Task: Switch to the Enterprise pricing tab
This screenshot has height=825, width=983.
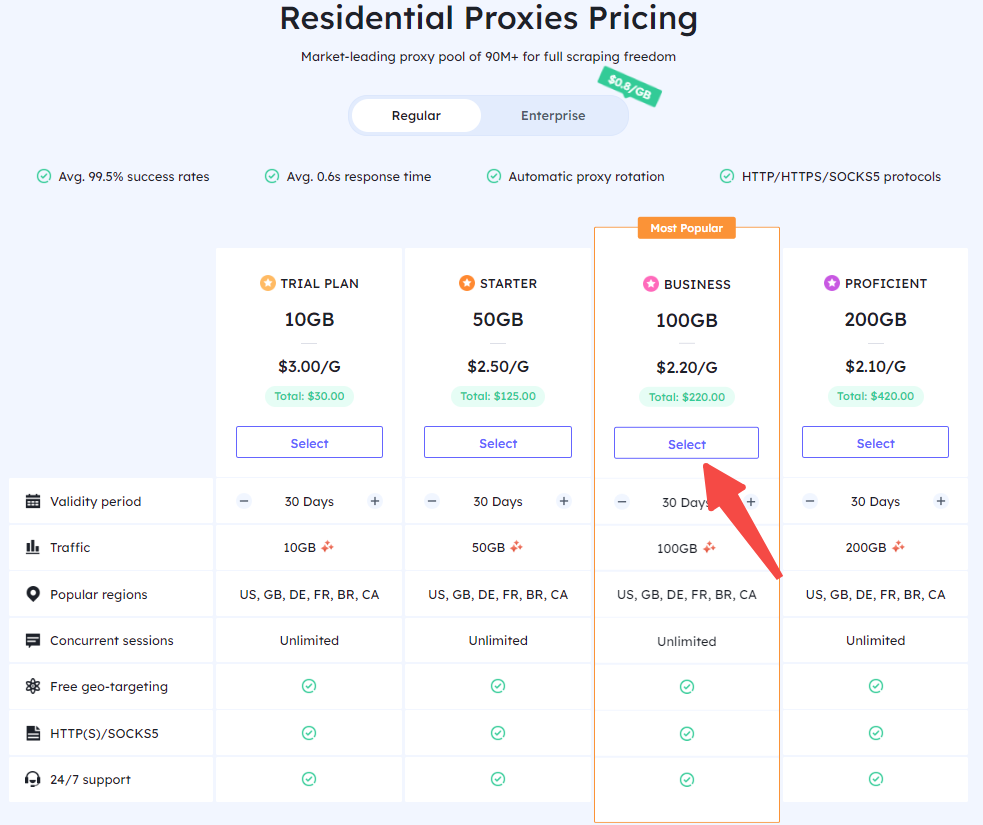Action: point(553,115)
